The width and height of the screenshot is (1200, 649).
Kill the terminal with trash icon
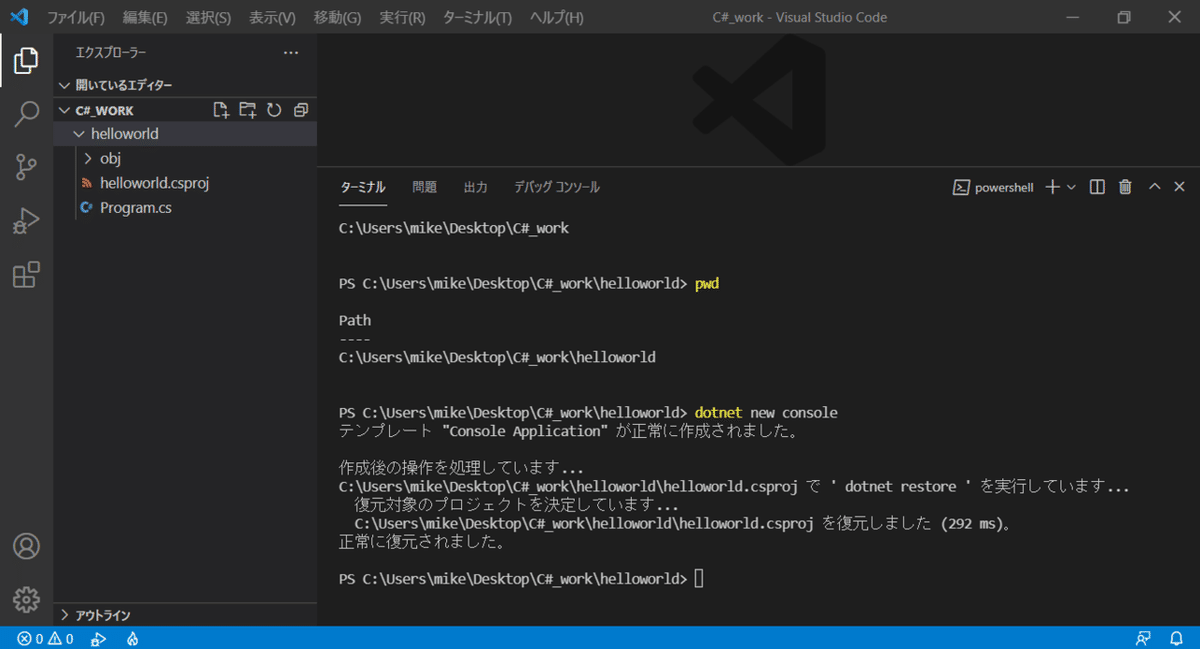1125,187
